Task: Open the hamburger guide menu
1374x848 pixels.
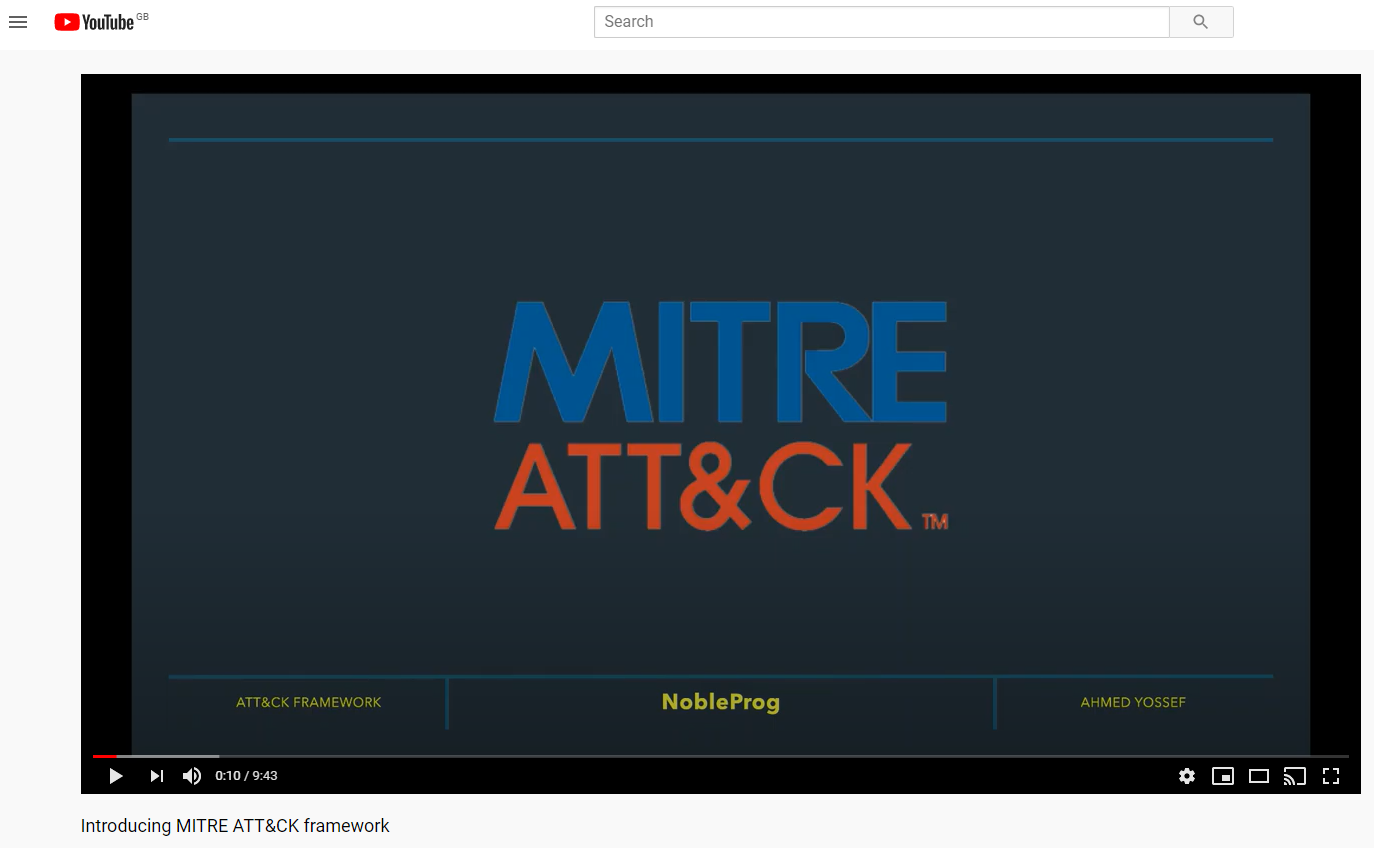Action: pos(18,22)
